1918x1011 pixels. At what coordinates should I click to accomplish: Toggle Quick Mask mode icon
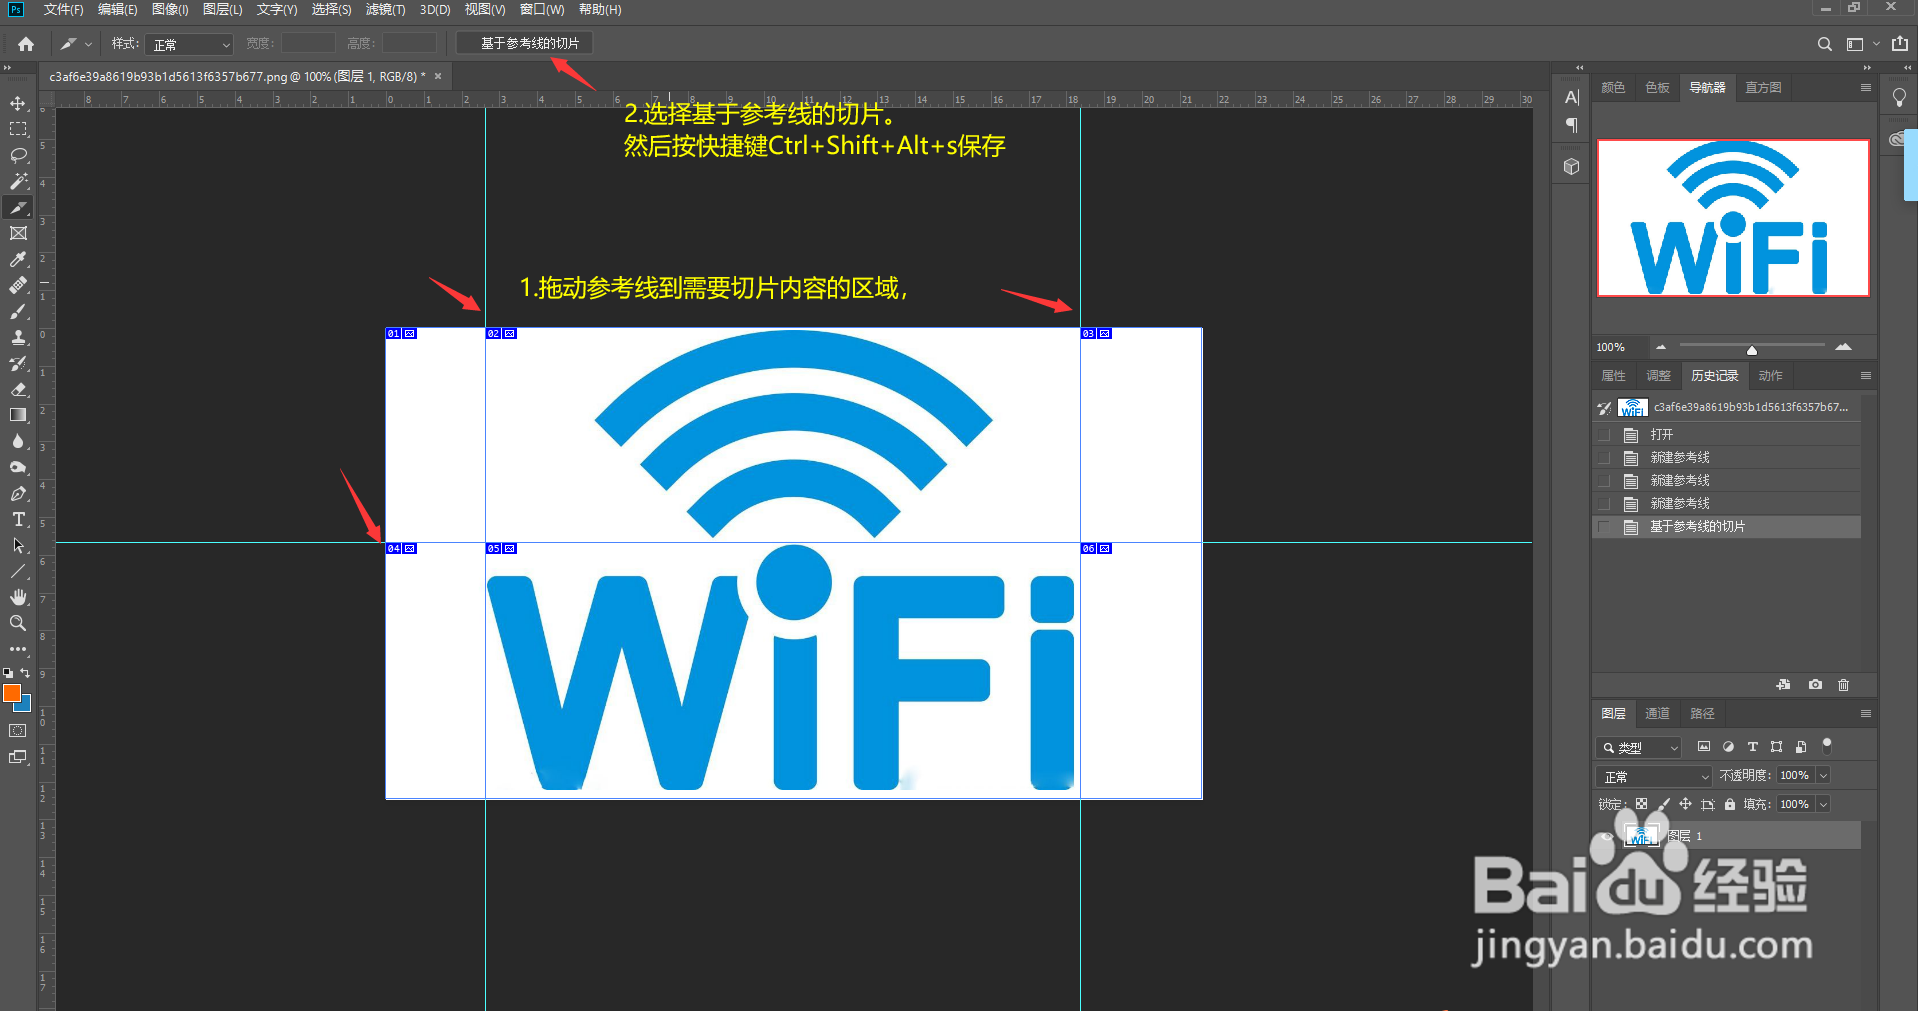coord(18,731)
